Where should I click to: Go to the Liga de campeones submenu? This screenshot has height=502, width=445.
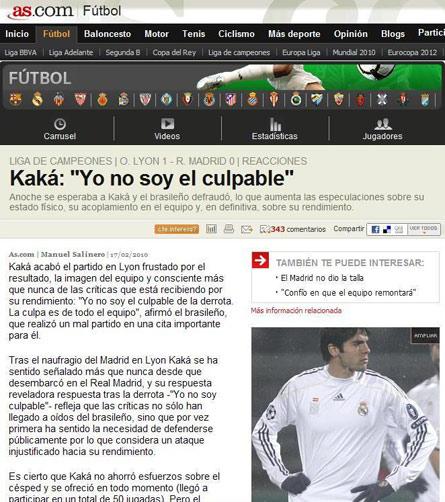pyautogui.click(x=239, y=53)
